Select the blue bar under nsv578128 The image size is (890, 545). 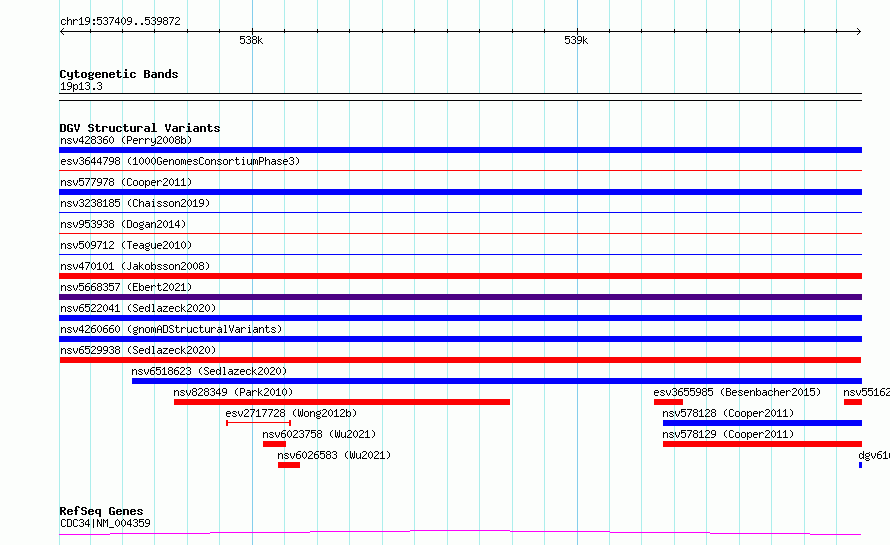click(x=762, y=423)
